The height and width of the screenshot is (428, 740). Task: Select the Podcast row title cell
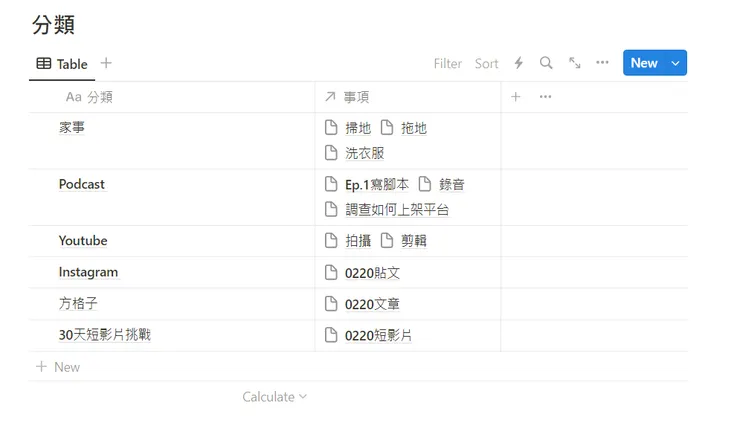[x=82, y=184]
